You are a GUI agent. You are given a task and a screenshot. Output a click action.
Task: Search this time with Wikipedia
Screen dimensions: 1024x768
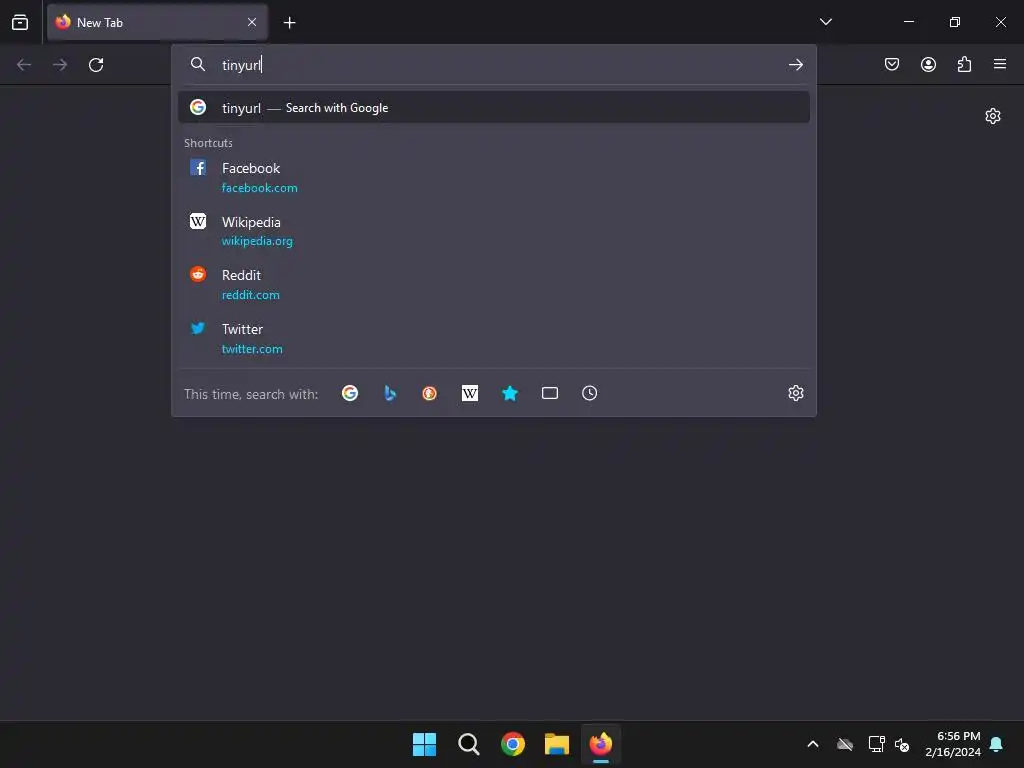[470, 393]
